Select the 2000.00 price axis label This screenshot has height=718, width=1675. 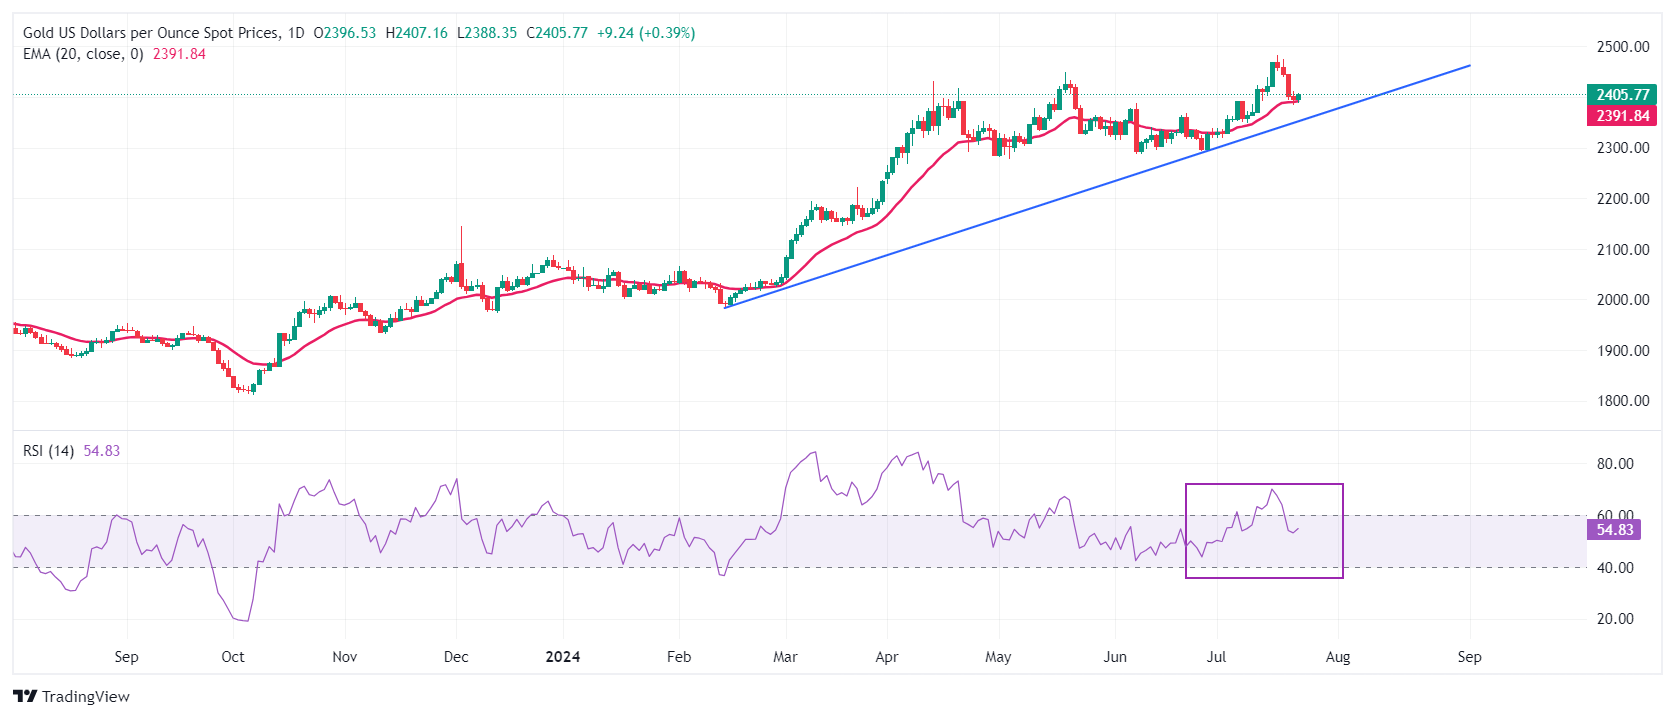click(x=1623, y=300)
